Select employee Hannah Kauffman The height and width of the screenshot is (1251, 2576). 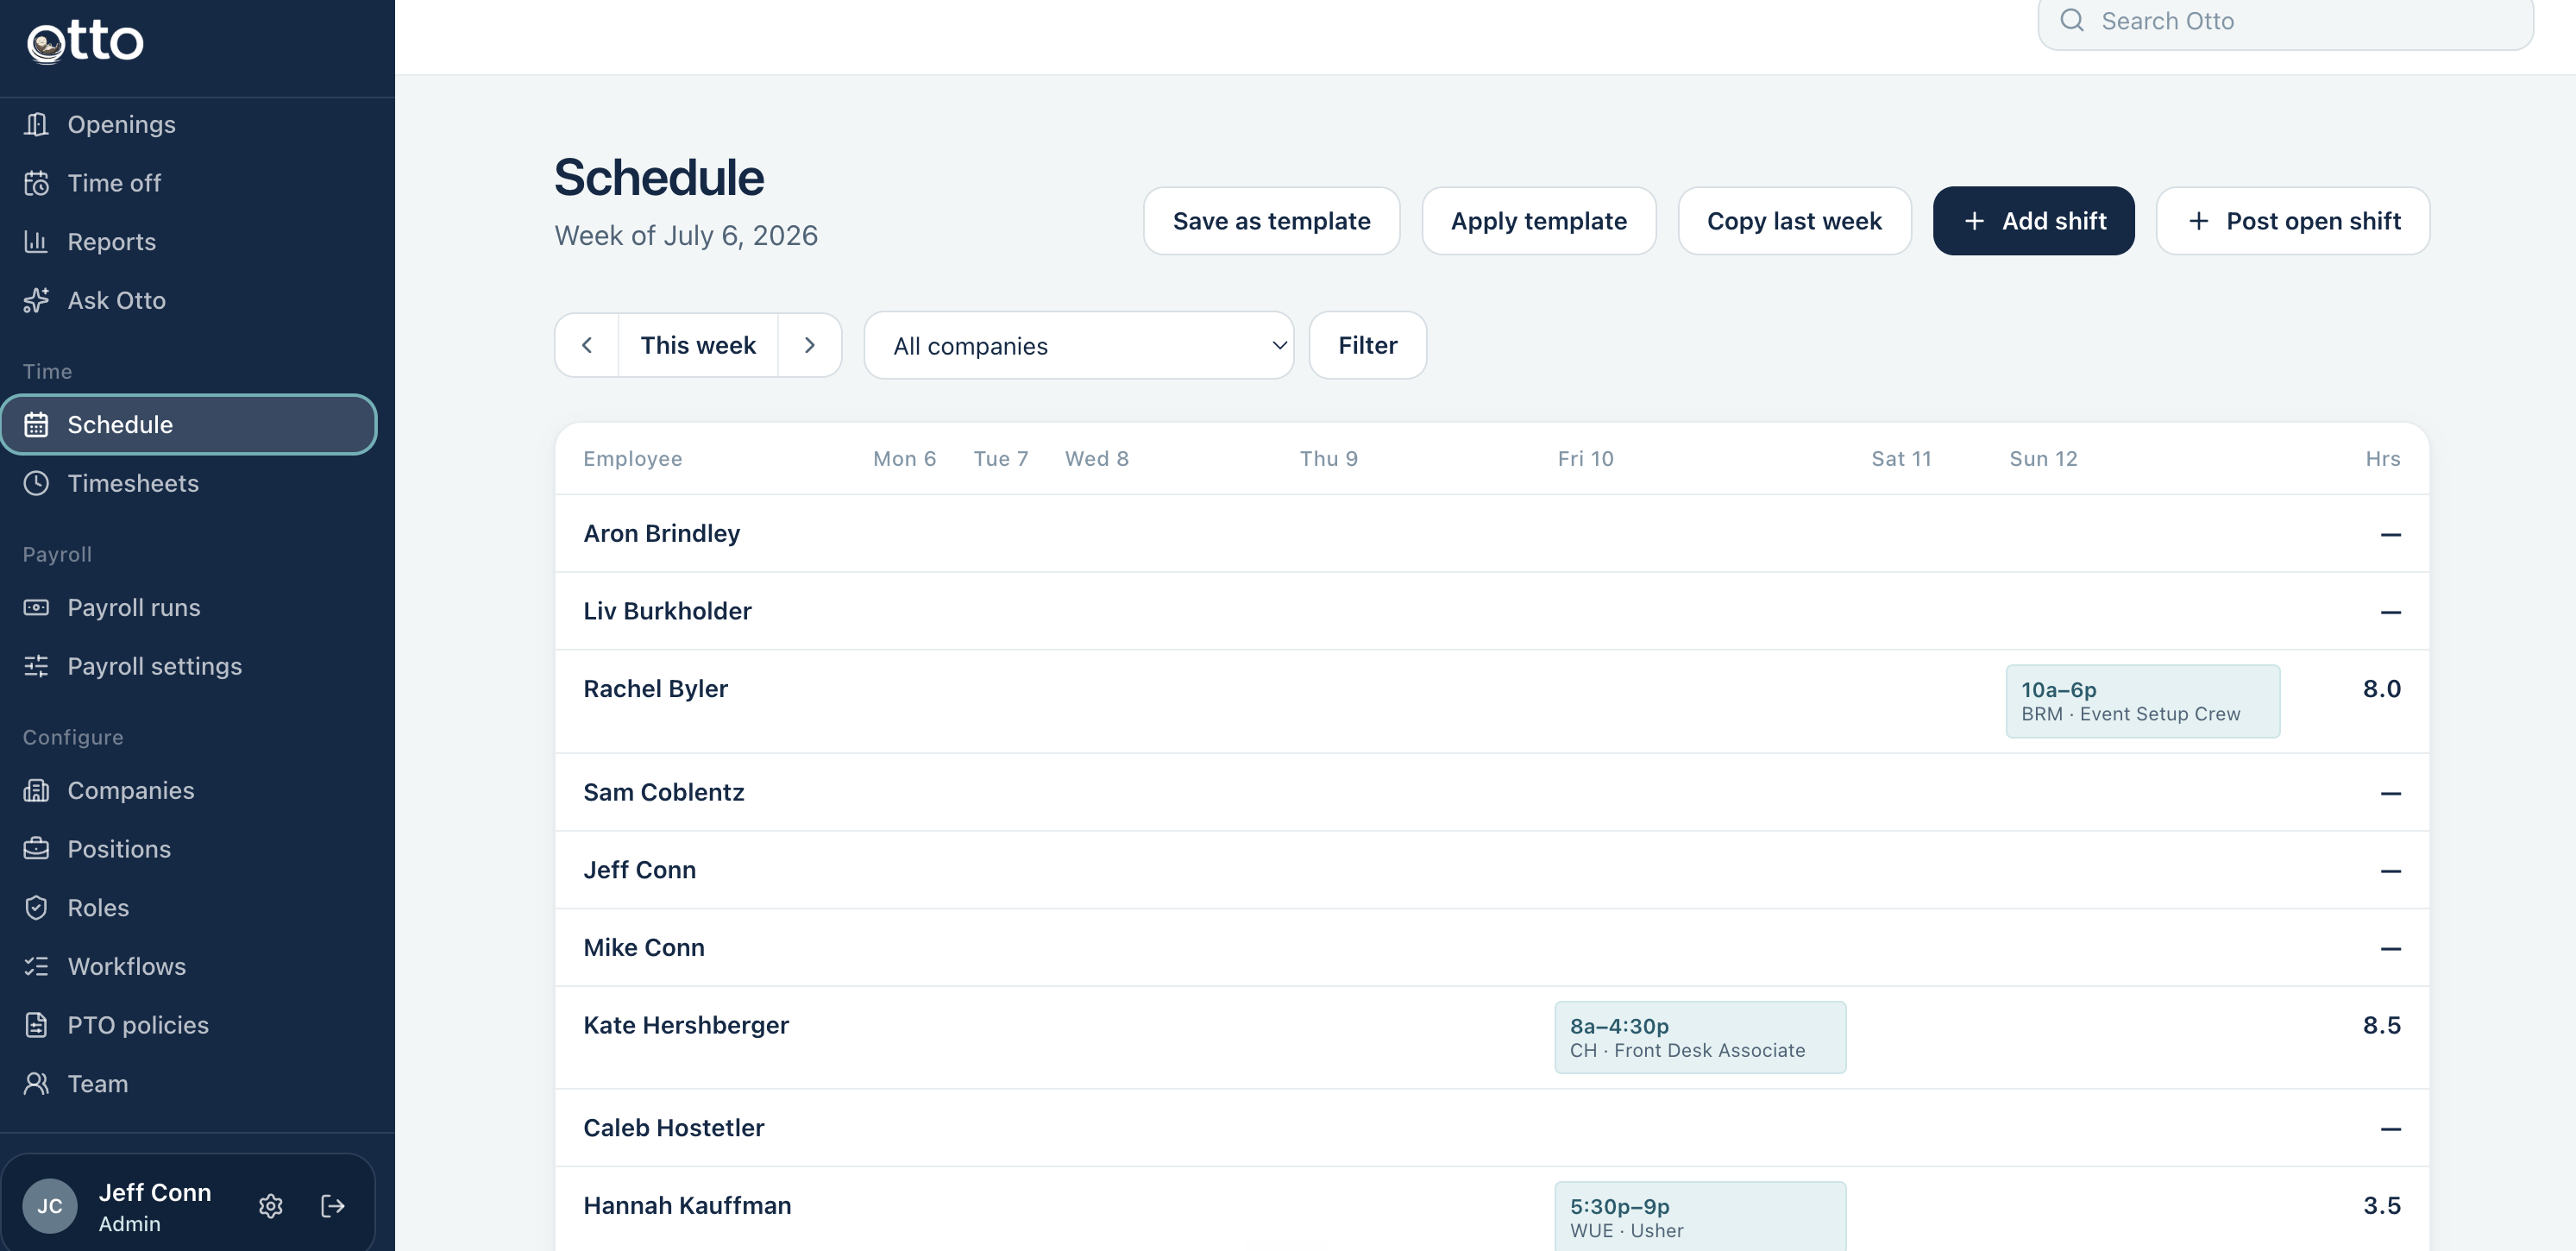(687, 1205)
